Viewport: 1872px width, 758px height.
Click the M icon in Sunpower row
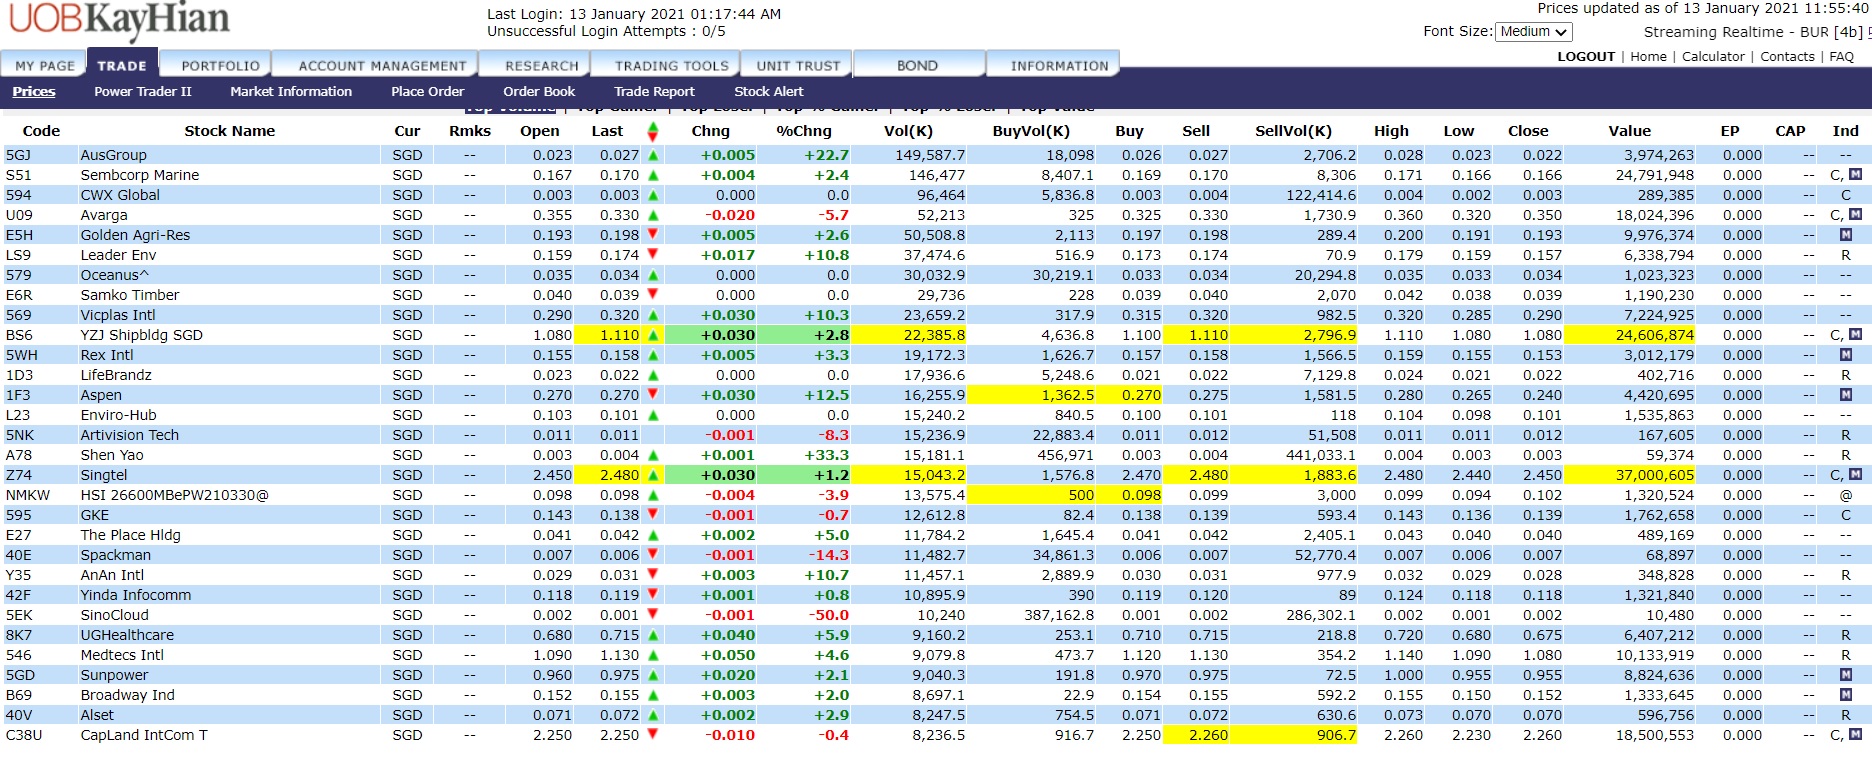[x=1846, y=674]
